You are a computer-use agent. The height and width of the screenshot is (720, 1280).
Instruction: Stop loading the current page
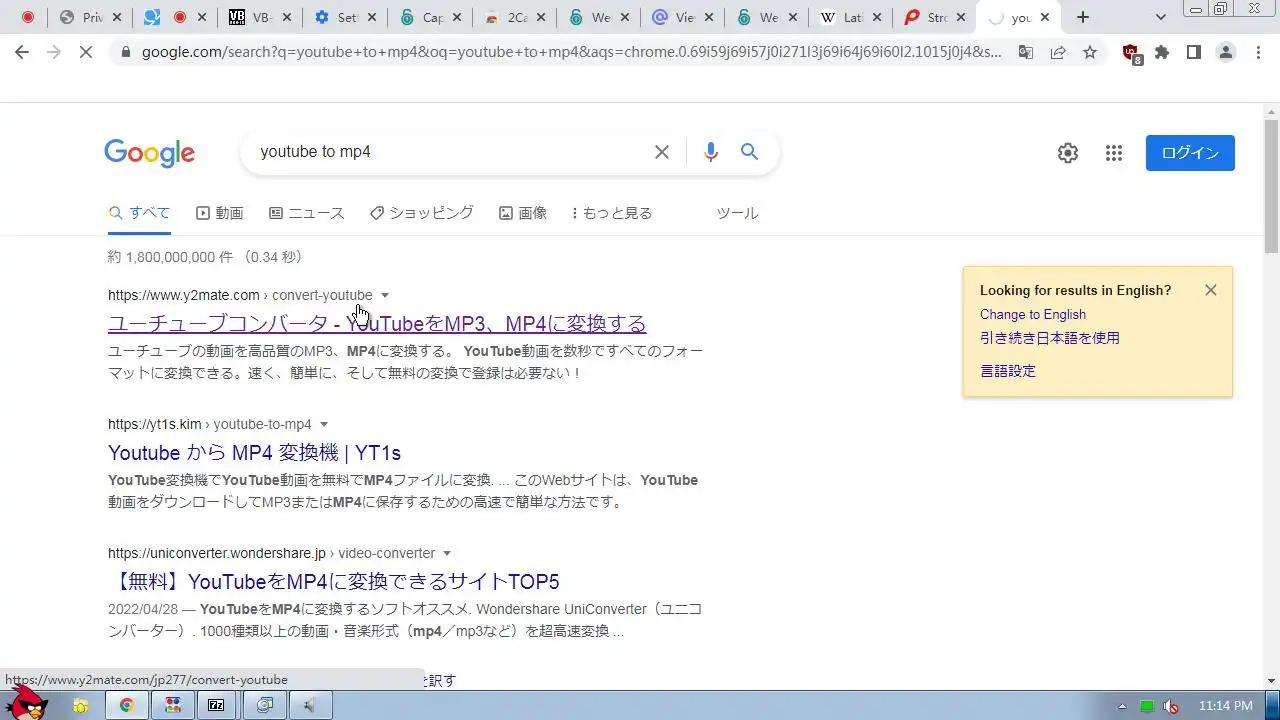coord(86,52)
